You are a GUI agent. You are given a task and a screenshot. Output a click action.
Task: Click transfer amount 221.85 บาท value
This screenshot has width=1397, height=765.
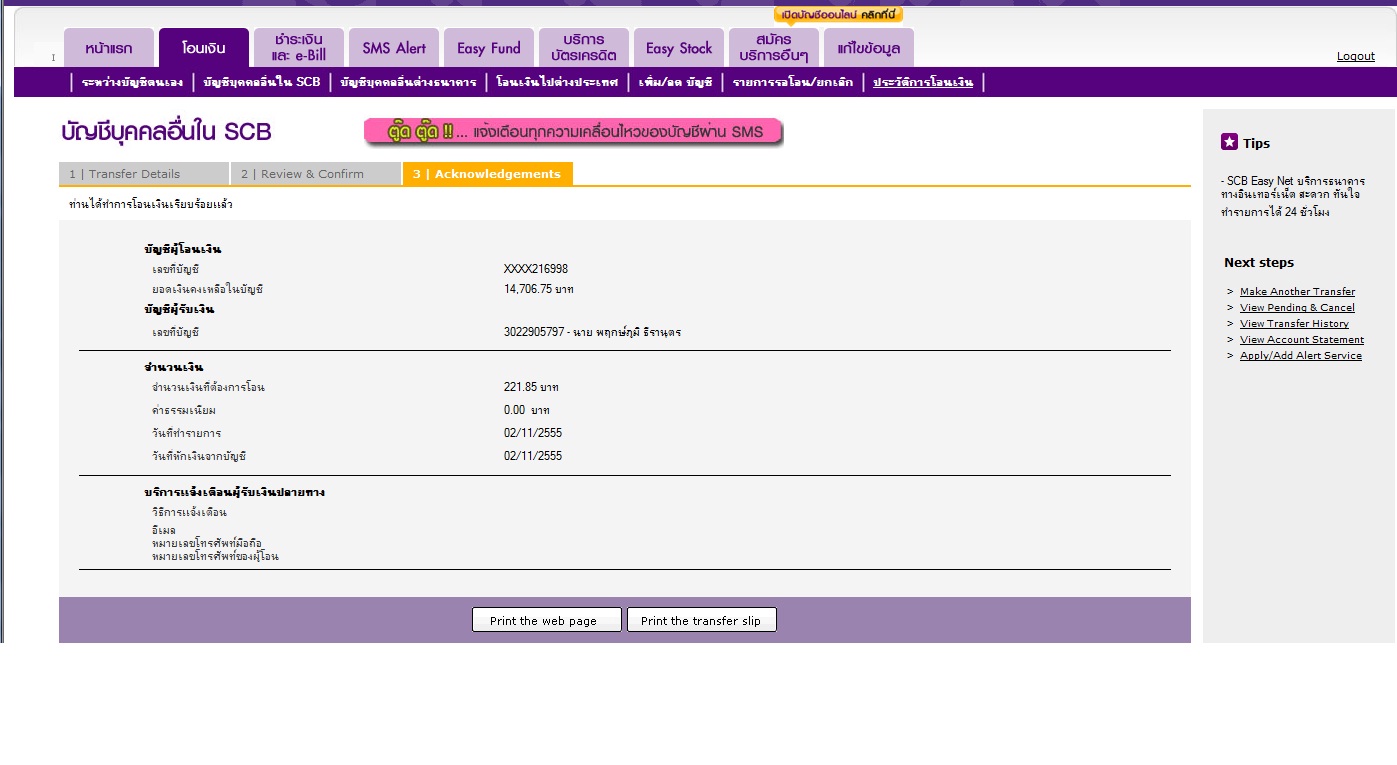[x=531, y=387]
